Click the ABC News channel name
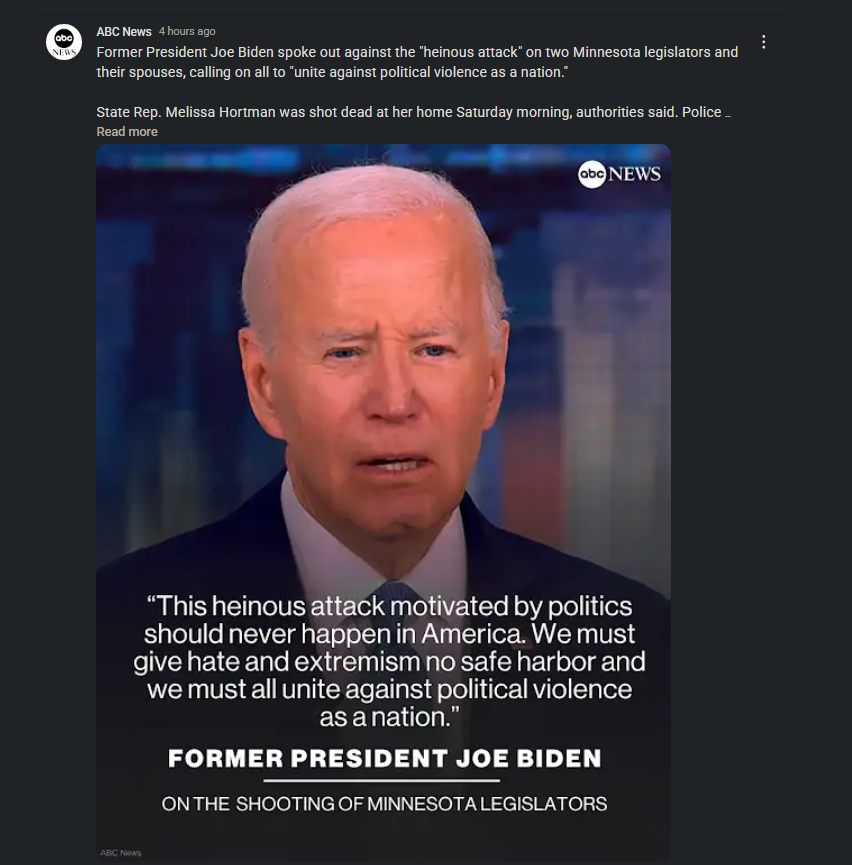 124,31
